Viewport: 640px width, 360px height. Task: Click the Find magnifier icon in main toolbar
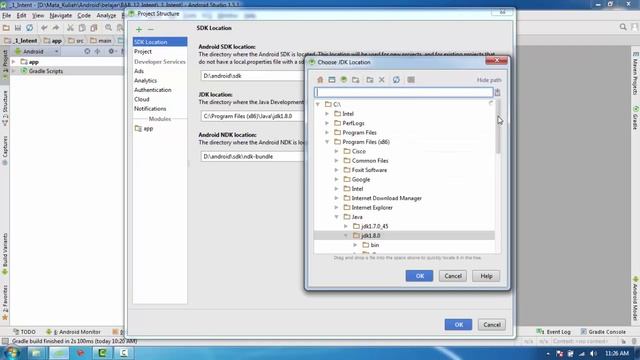(x=109, y=28)
